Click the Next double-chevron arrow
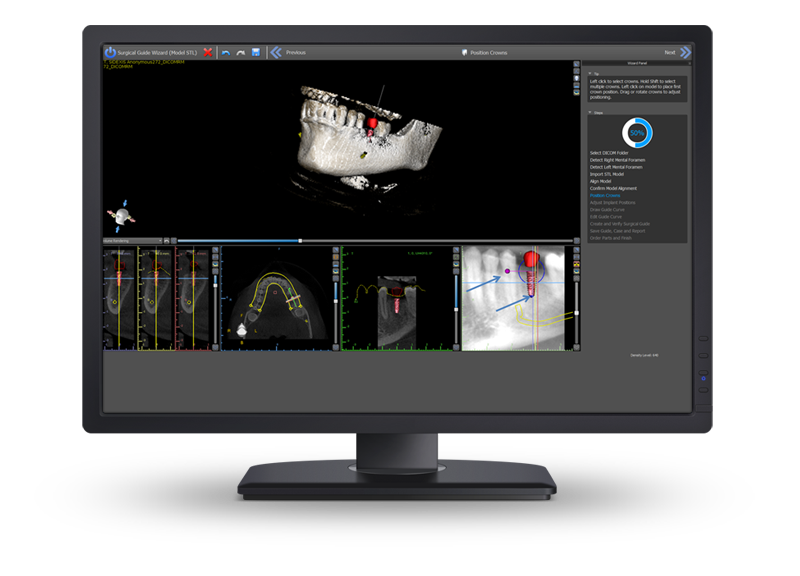The height and width of the screenshot is (576, 800). [x=685, y=52]
